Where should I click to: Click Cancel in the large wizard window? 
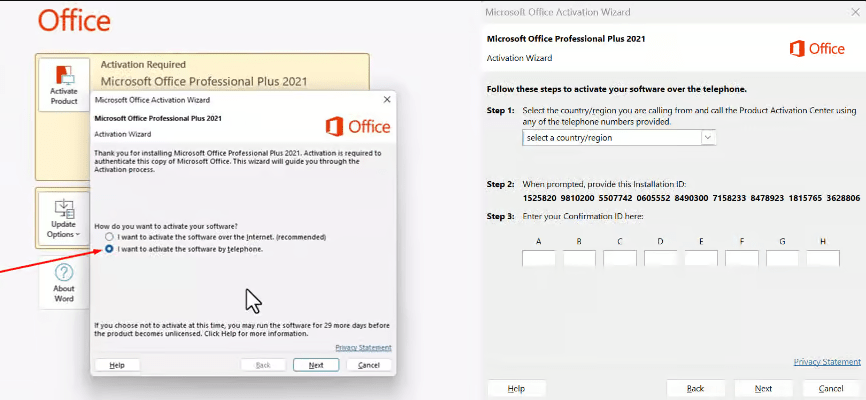831,388
